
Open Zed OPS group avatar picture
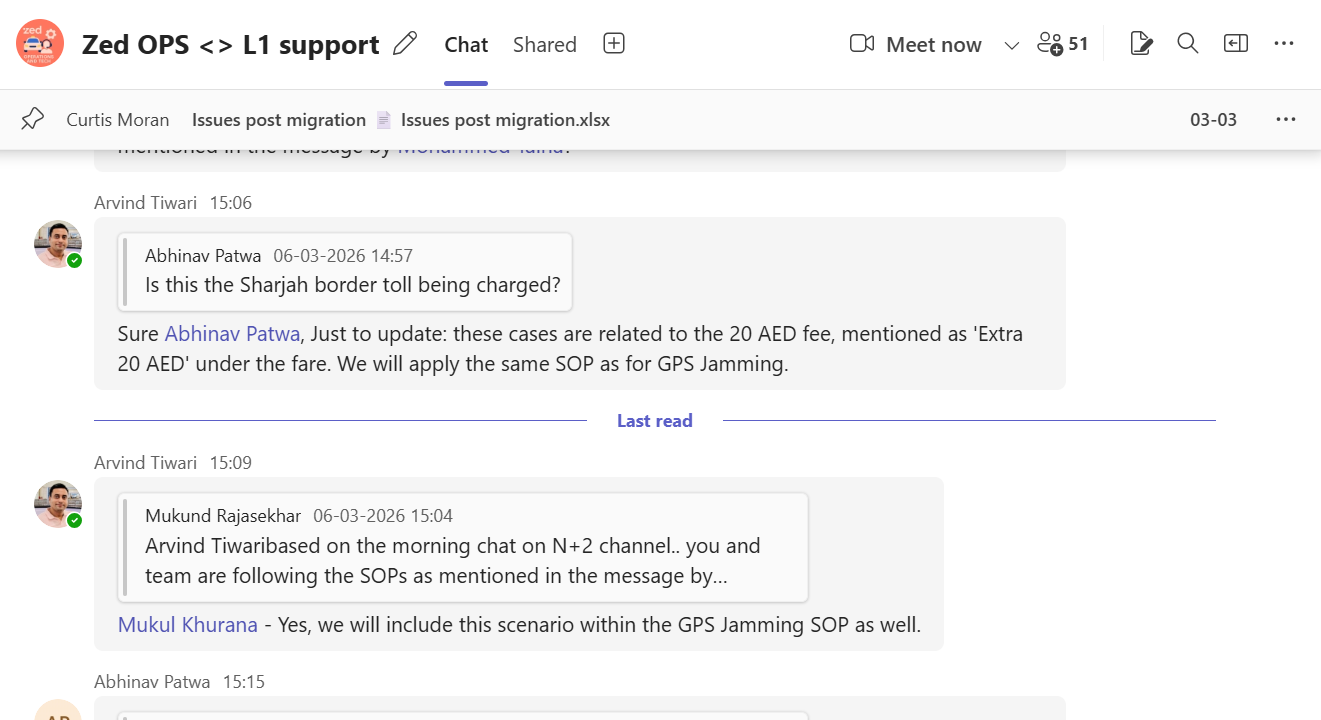pyautogui.click(x=40, y=44)
